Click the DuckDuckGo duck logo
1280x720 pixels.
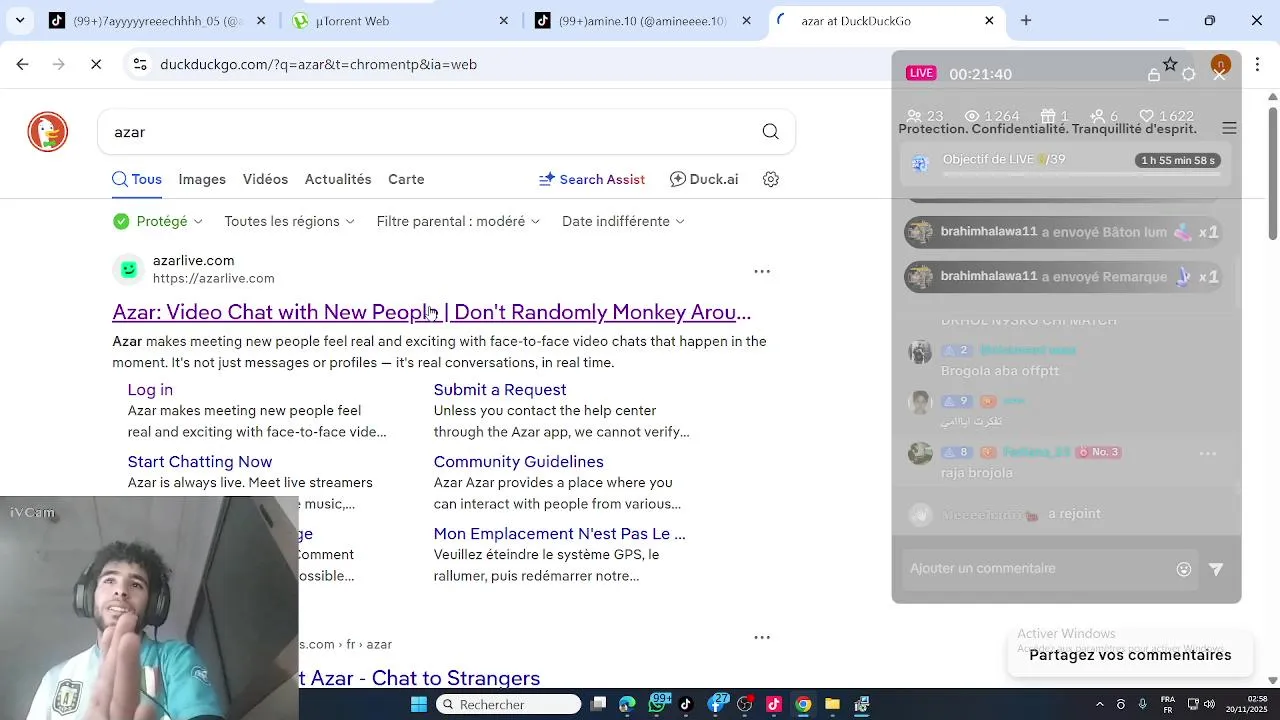(48, 132)
